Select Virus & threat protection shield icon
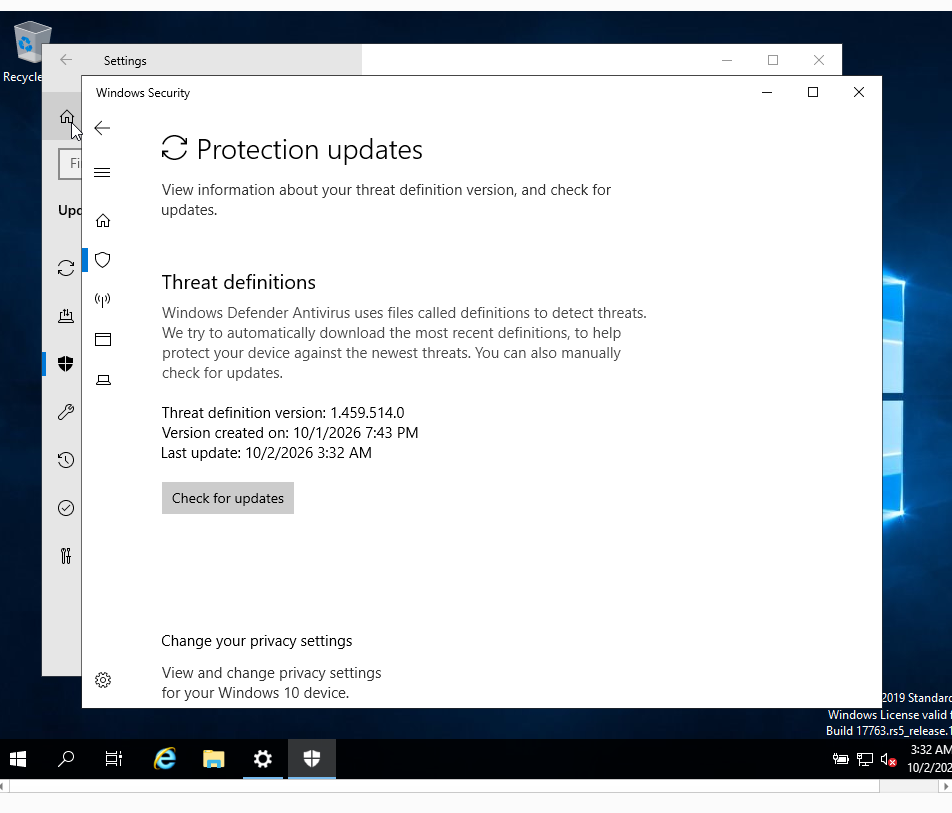Screen dimensions: 952x813 [103, 260]
